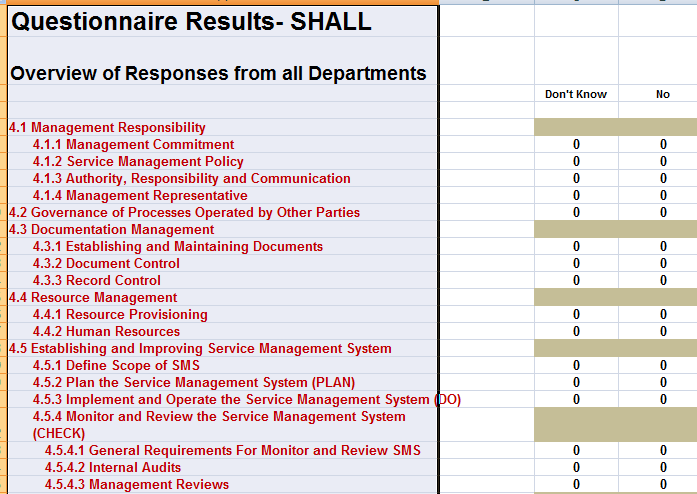697x494 pixels.
Task: Click Don't Know value for 4.5.2 PLAN row
Action: [576, 382]
